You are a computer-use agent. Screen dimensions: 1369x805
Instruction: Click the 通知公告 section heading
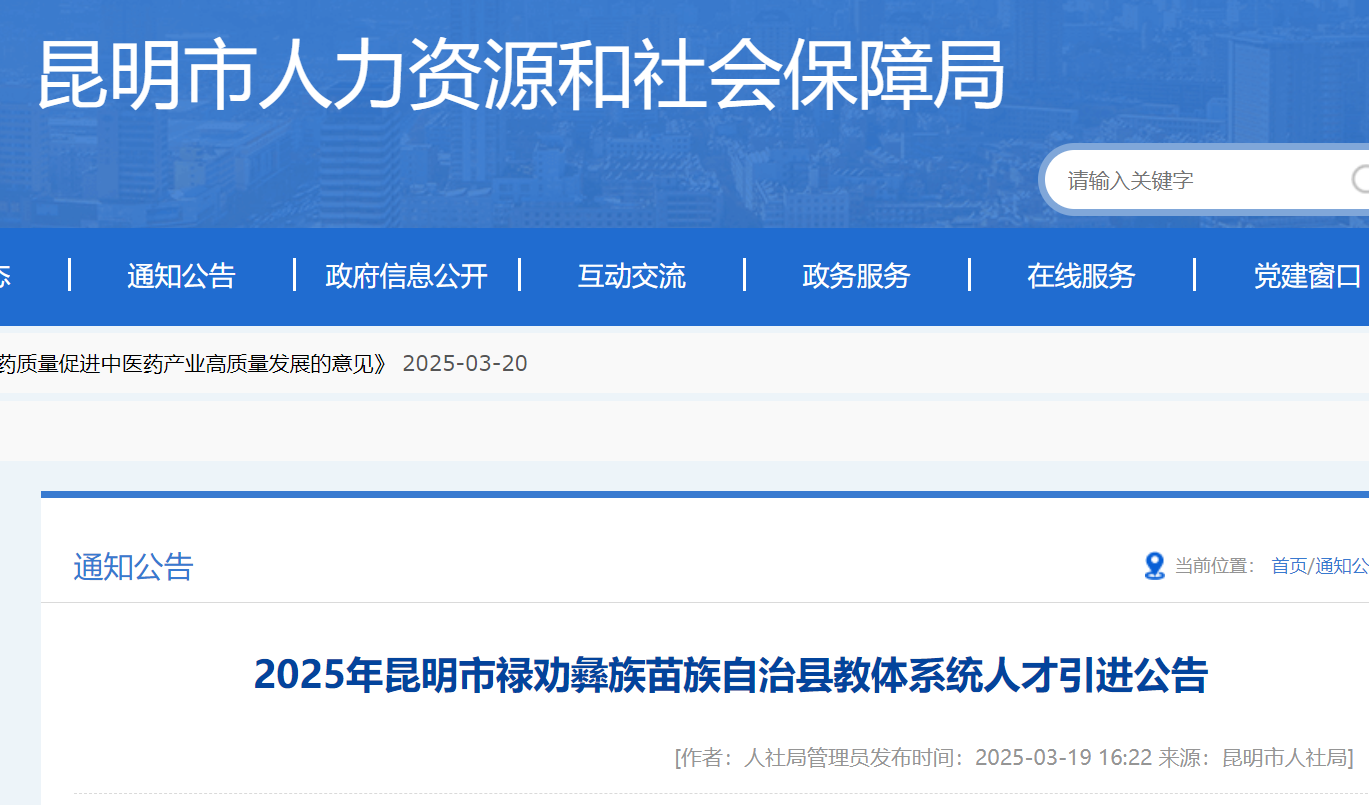(x=133, y=567)
